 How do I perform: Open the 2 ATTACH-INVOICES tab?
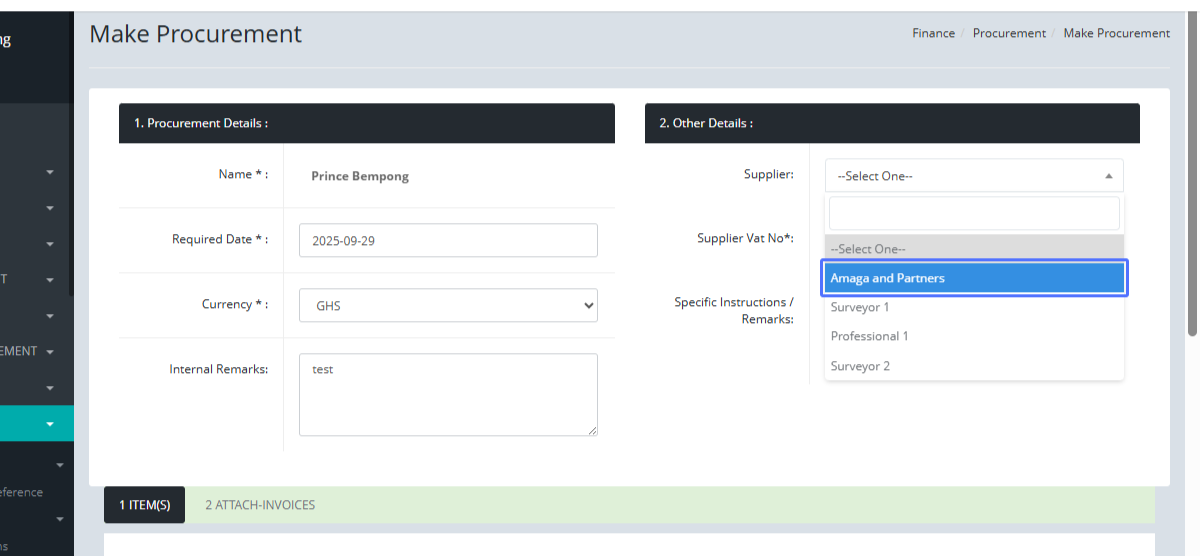260,505
